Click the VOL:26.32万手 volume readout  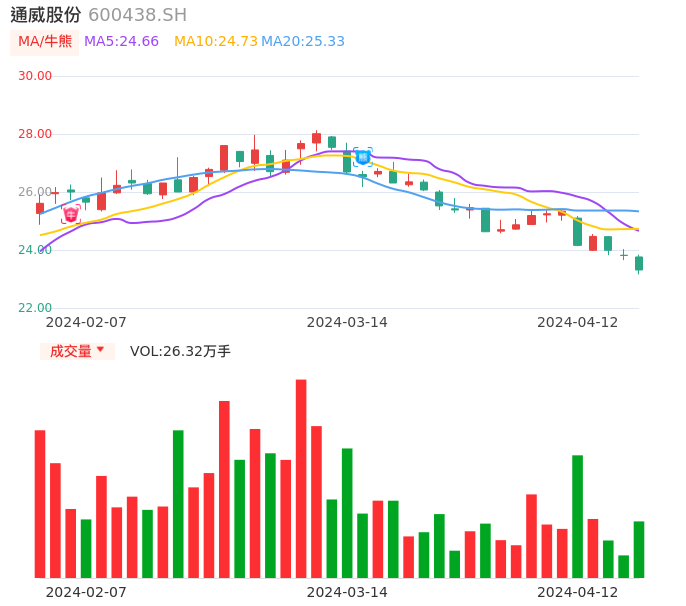click(180, 351)
